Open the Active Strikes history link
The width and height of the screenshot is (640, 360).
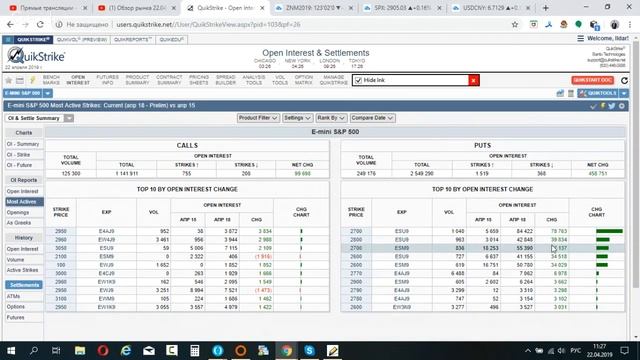pos(22,270)
